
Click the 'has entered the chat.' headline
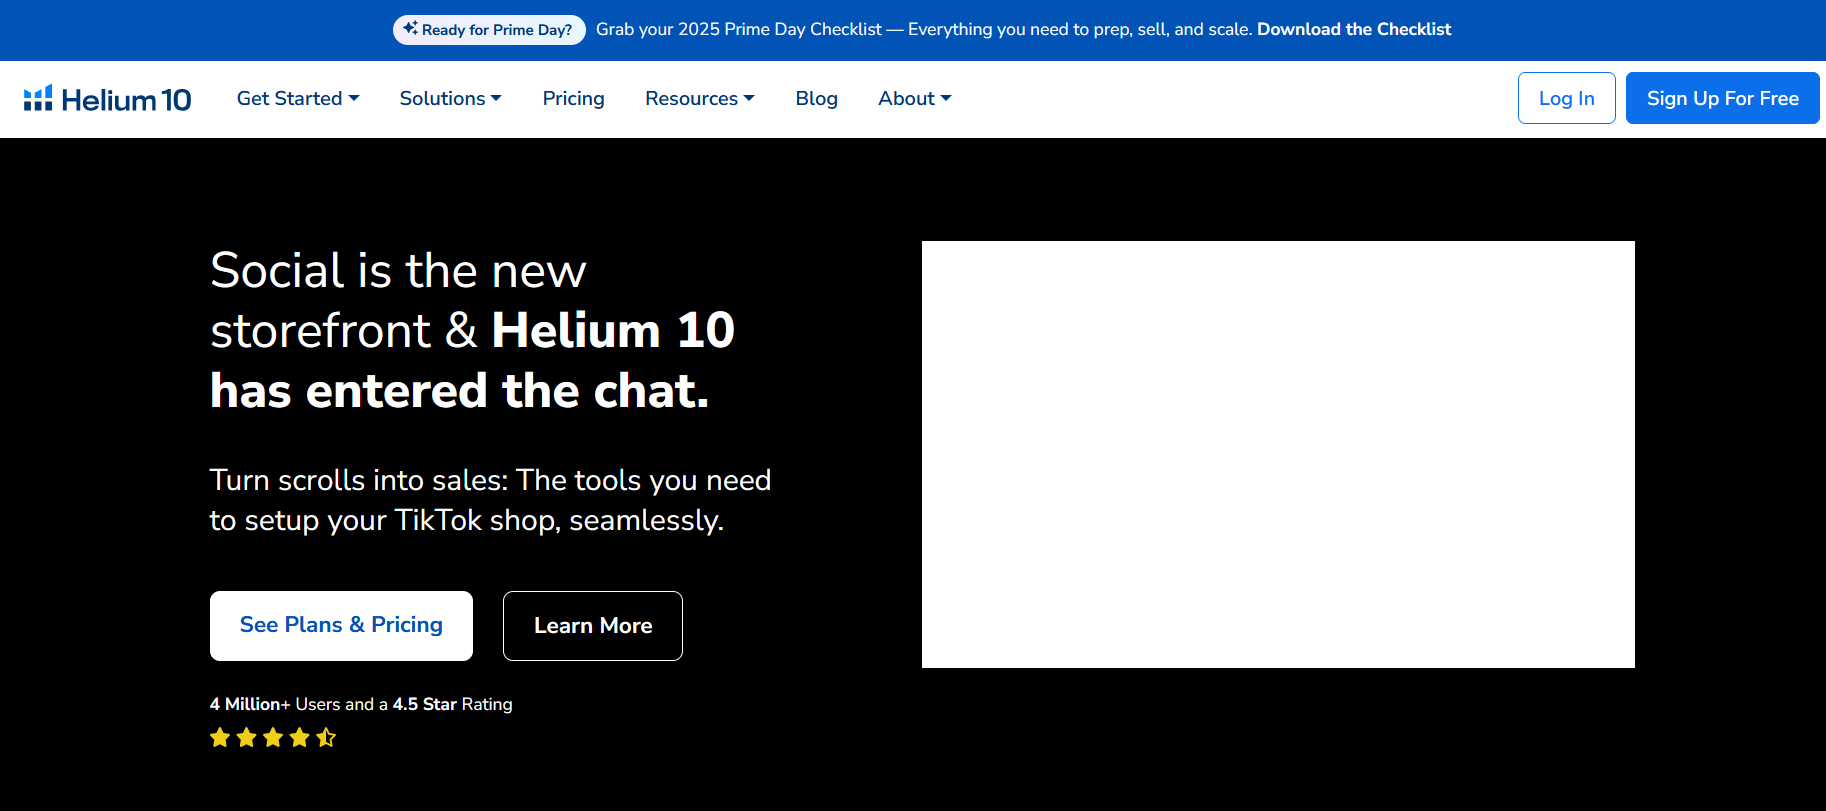point(460,391)
